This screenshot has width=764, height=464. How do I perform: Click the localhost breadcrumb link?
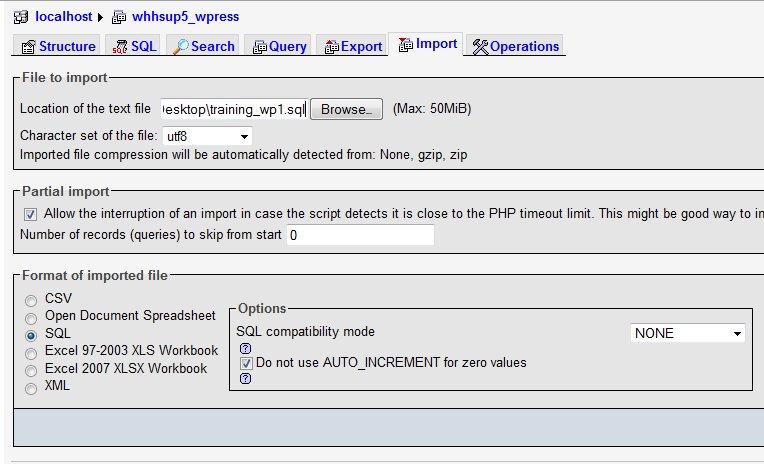point(64,17)
